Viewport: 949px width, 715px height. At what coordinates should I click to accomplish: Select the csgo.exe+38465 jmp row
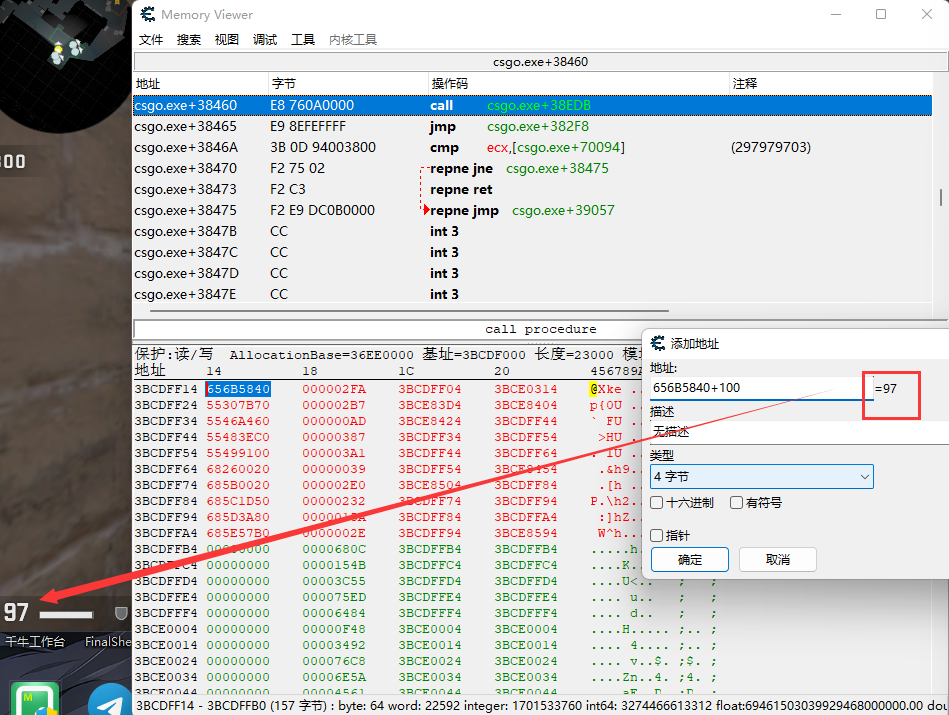click(533, 127)
